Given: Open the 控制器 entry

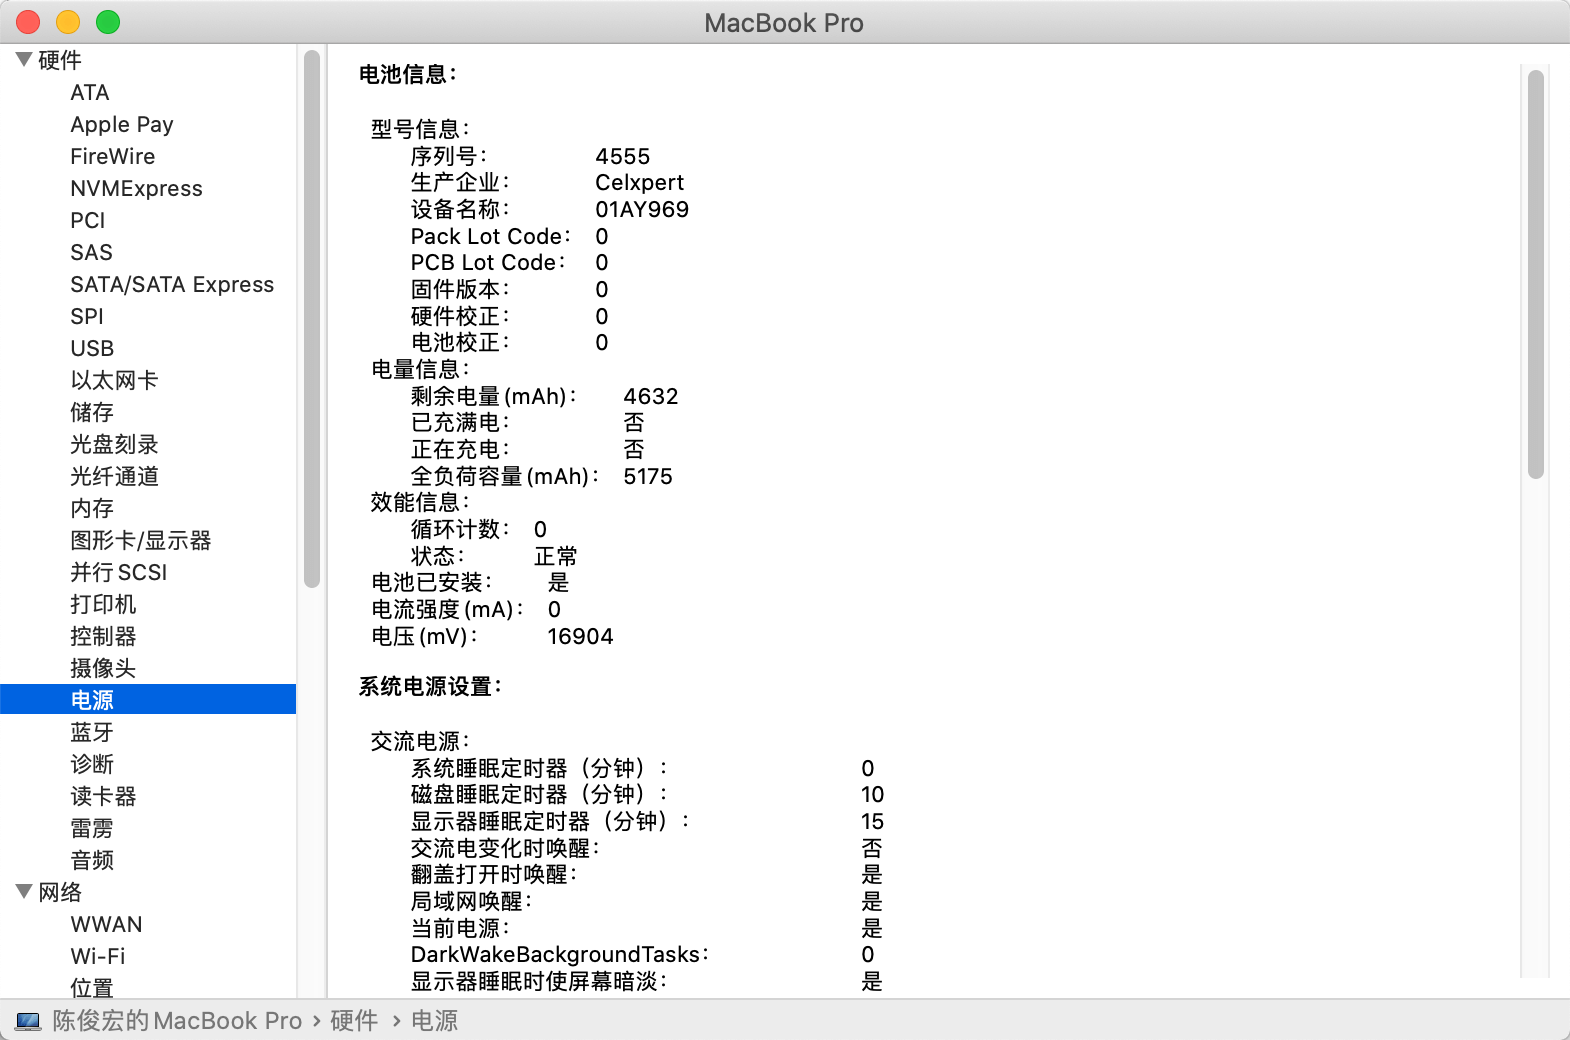Looking at the screenshot, I should pos(103,636).
